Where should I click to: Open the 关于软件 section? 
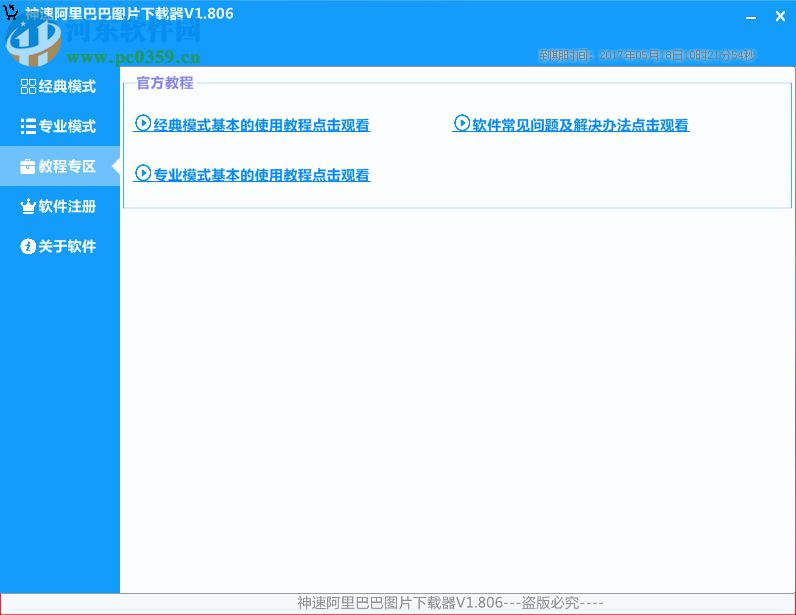[59, 246]
